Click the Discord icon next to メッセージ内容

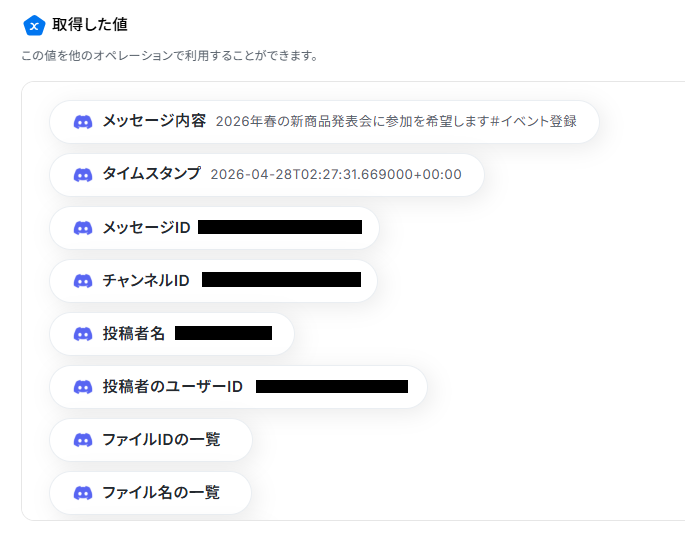(x=83, y=122)
